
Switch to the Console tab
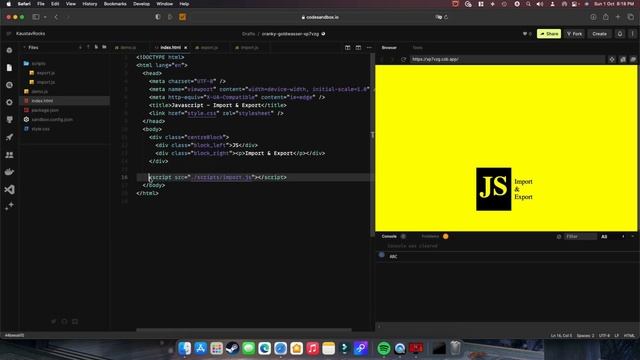(x=389, y=236)
